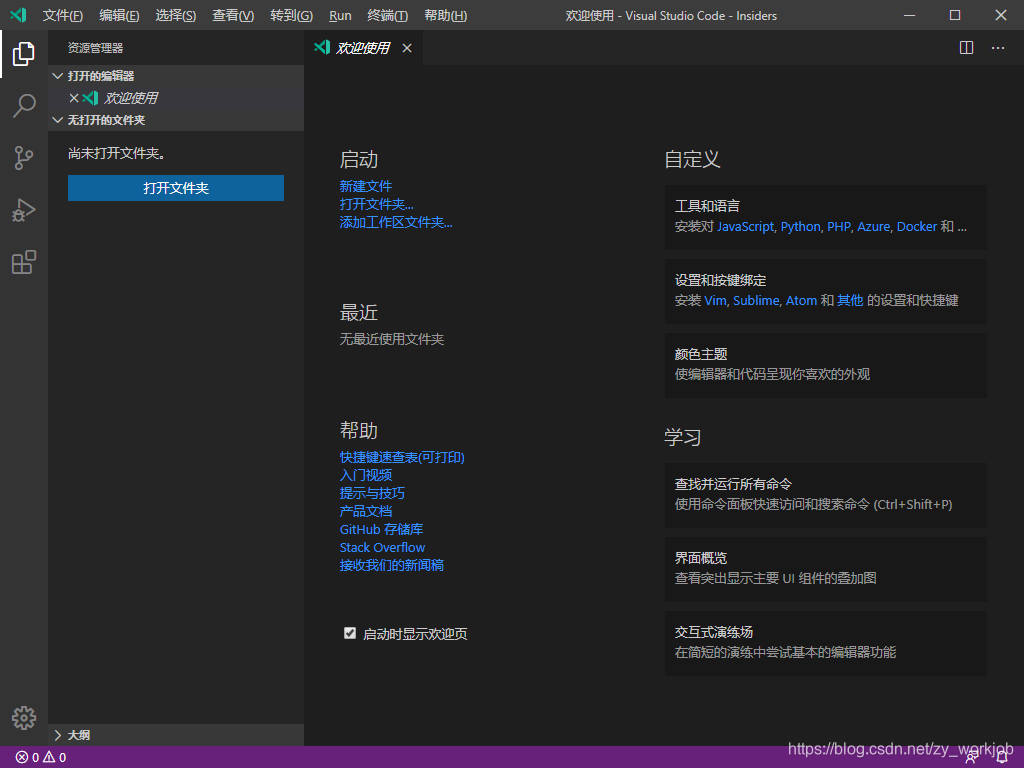Close the 欢迎使用 editor tab
The height and width of the screenshot is (768, 1024).
407,48
